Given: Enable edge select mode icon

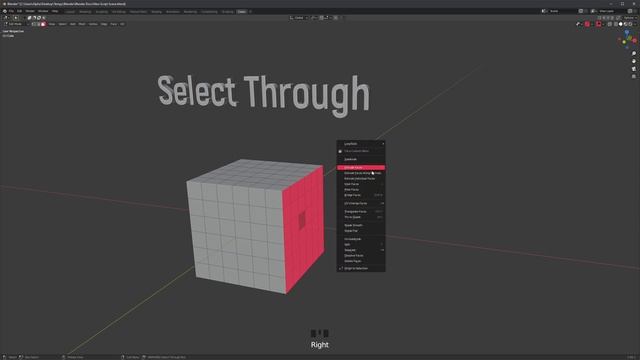Looking at the screenshot, I should tap(38, 24).
